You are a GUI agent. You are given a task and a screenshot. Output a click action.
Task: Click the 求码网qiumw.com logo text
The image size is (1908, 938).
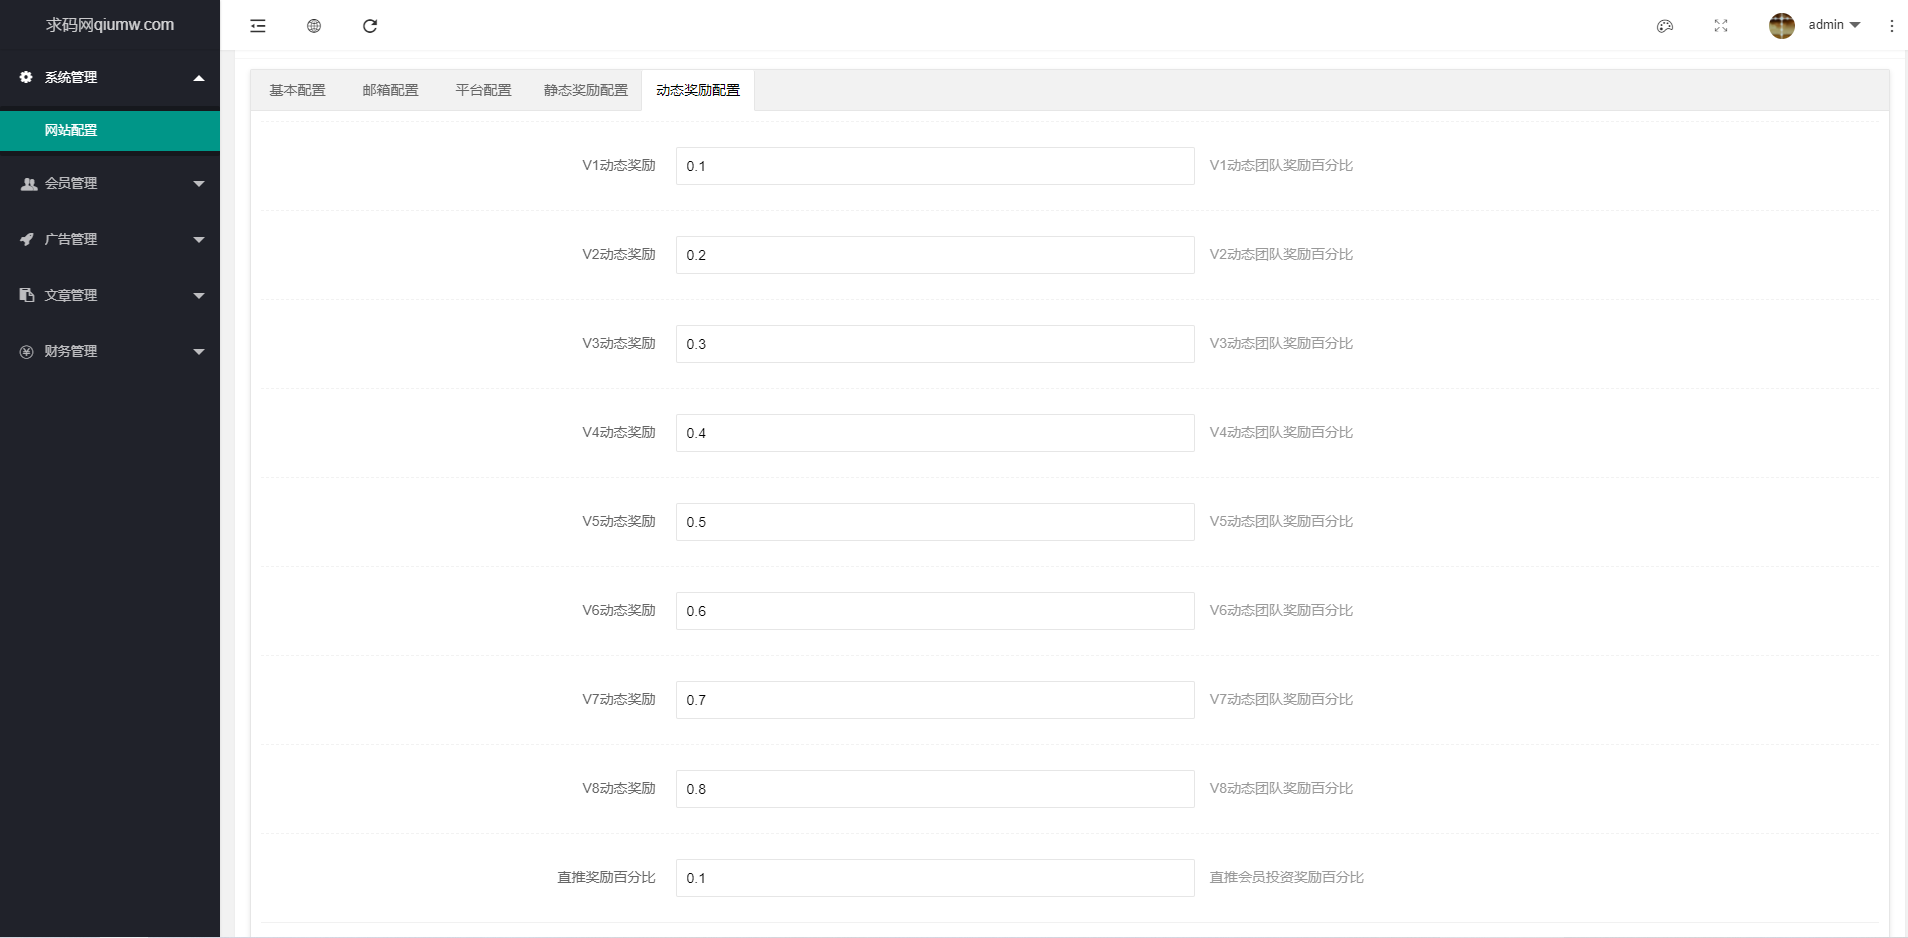coord(110,25)
